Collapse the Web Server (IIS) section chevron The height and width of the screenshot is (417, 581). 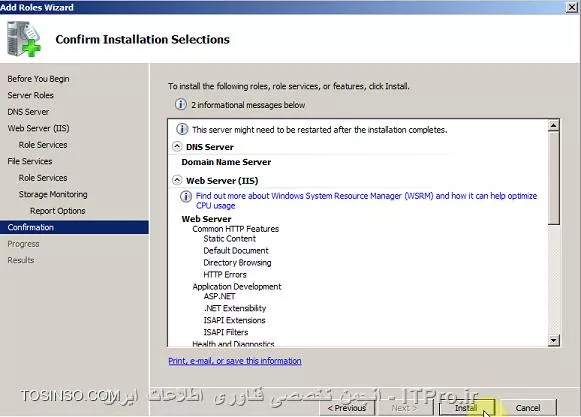point(177,181)
